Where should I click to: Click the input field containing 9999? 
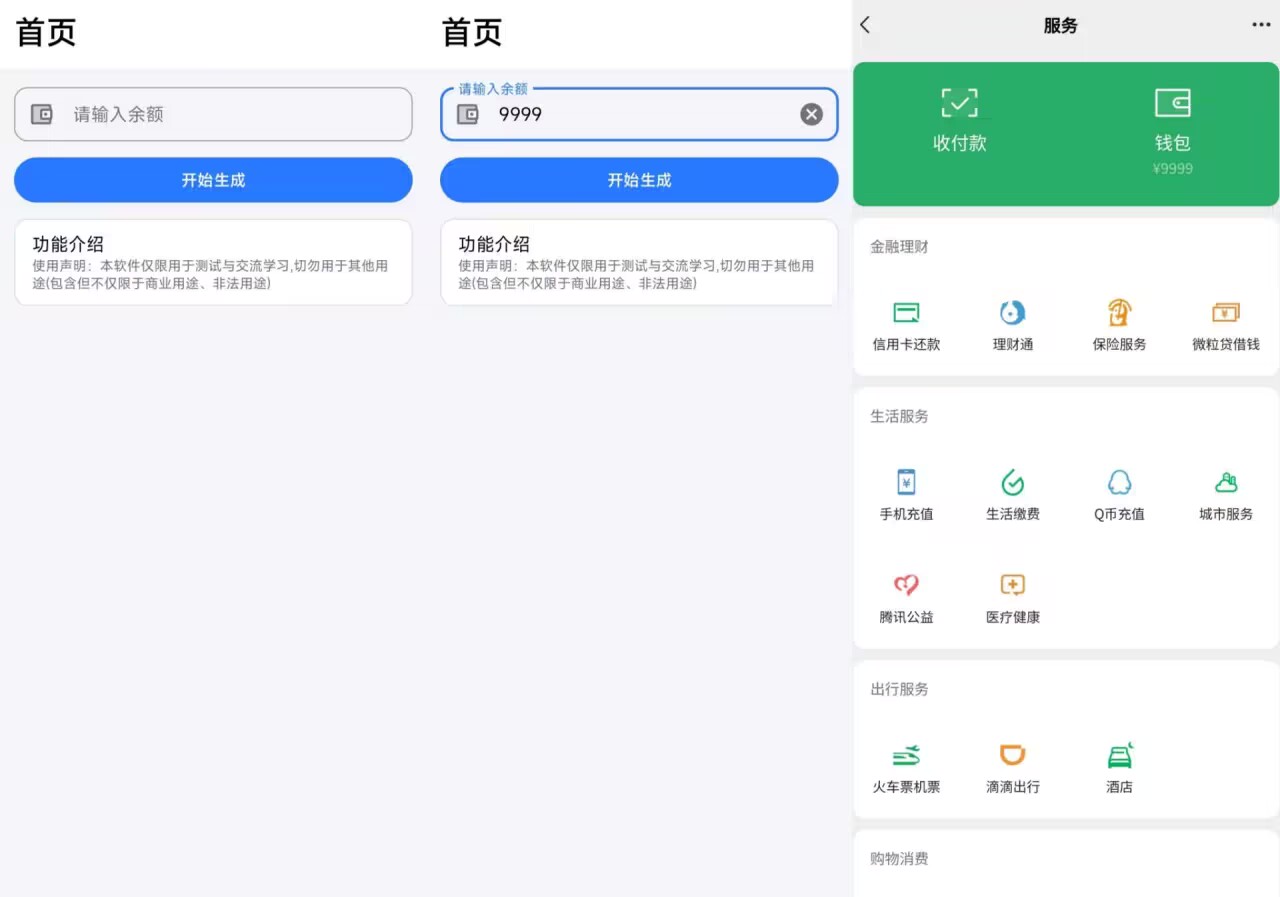coord(639,114)
